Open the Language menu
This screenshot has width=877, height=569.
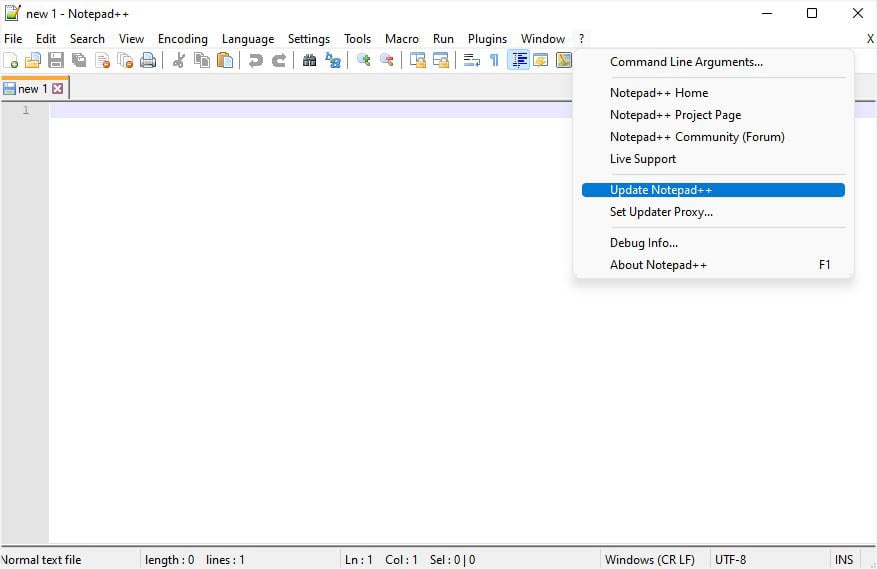pyautogui.click(x=248, y=39)
